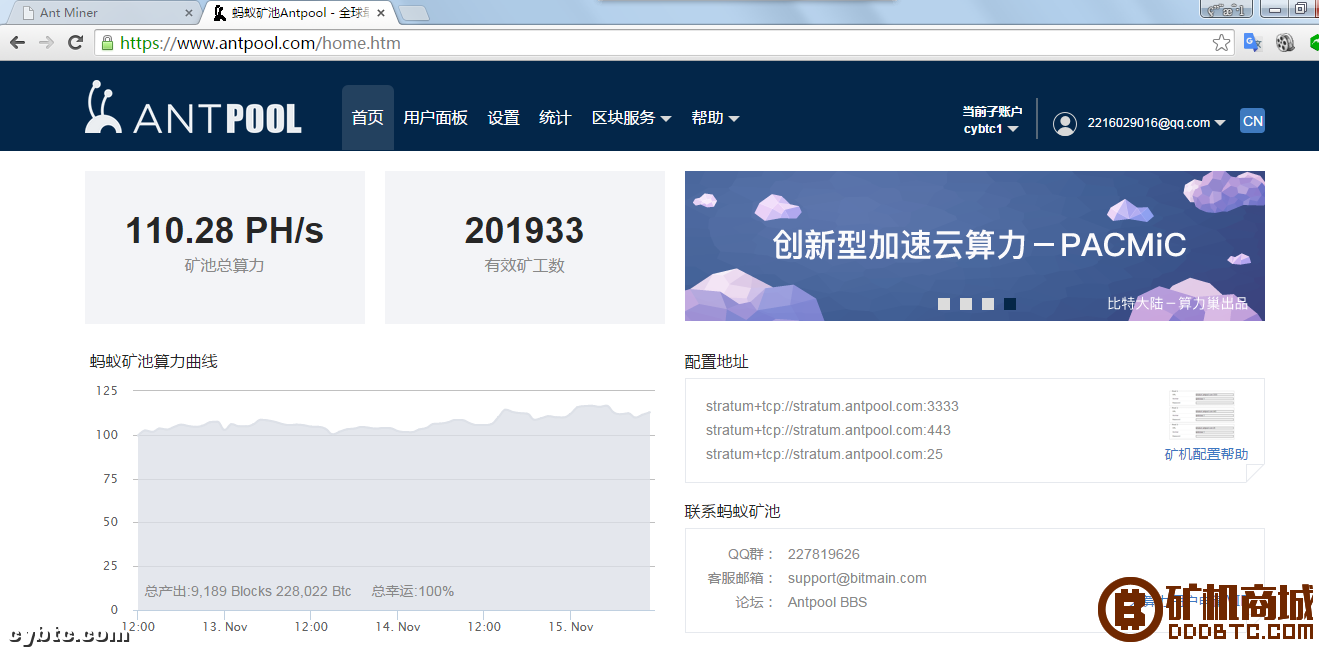The image size is (1319, 650).
Task: Click the QQ group number 227819626
Action: click(824, 554)
